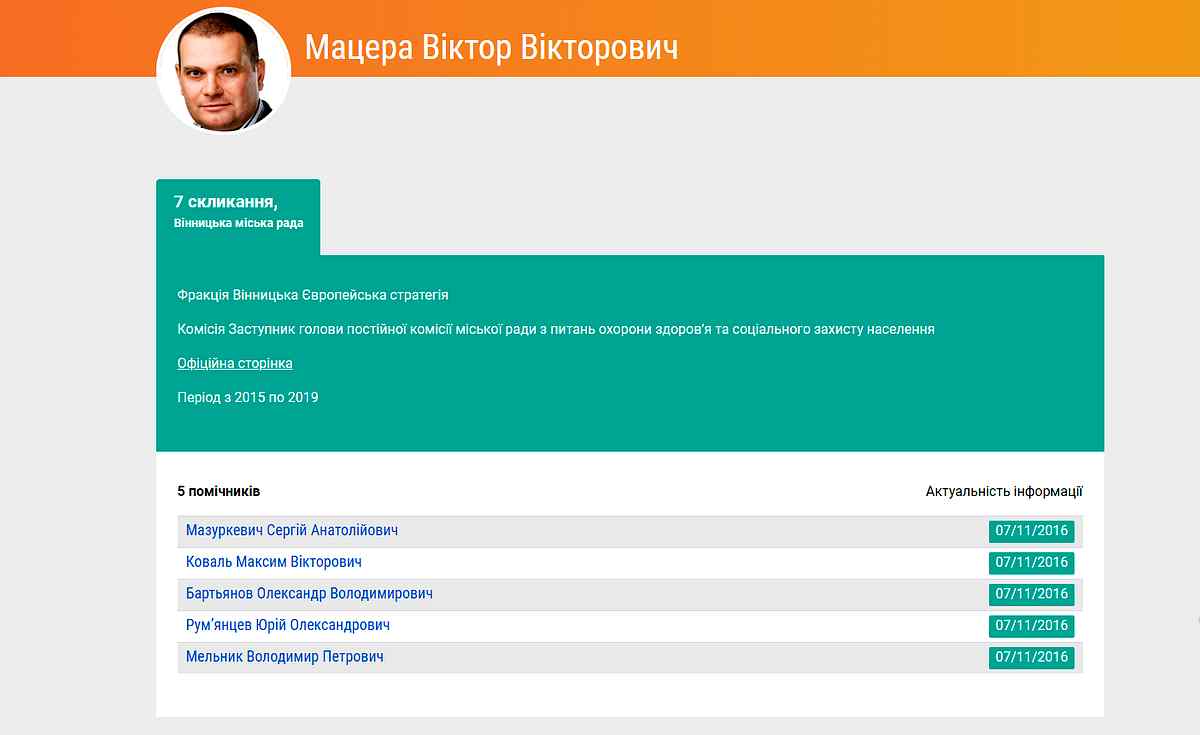Select assistant Бартьянов Олександр Володимирович
The width and height of the screenshot is (1200, 735).
click(309, 593)
